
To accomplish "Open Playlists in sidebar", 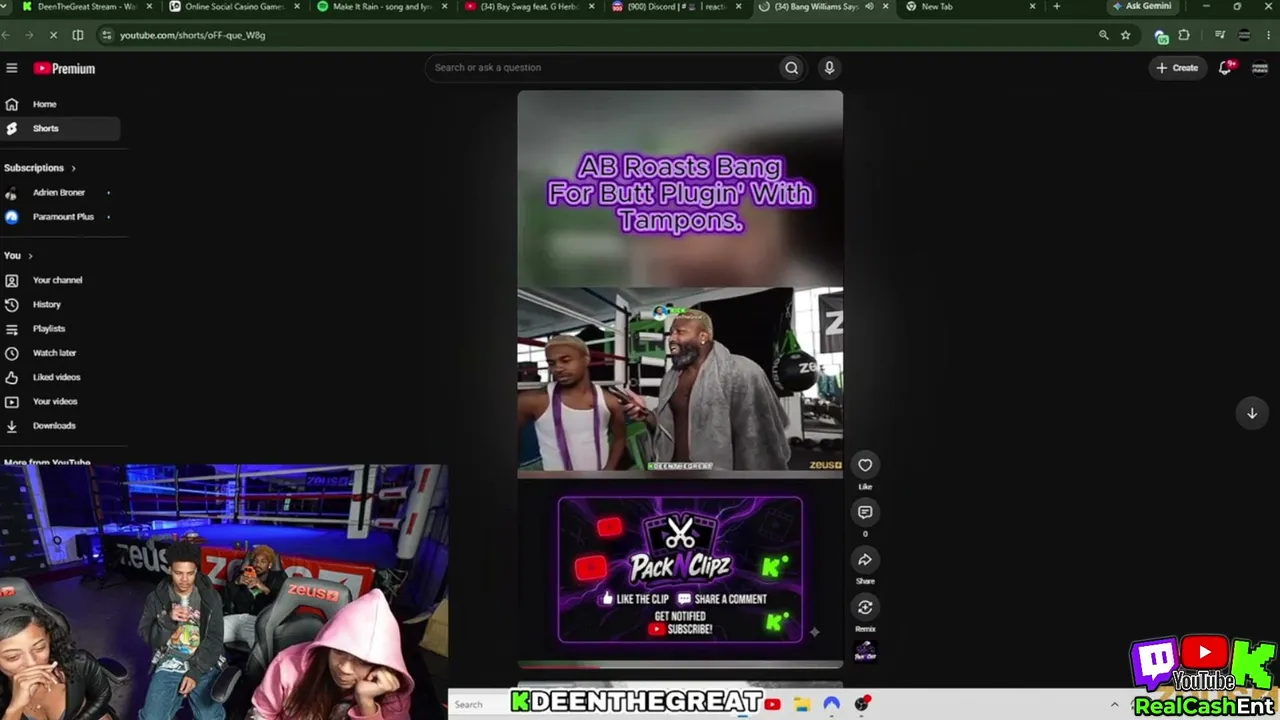I will (60, 329).
